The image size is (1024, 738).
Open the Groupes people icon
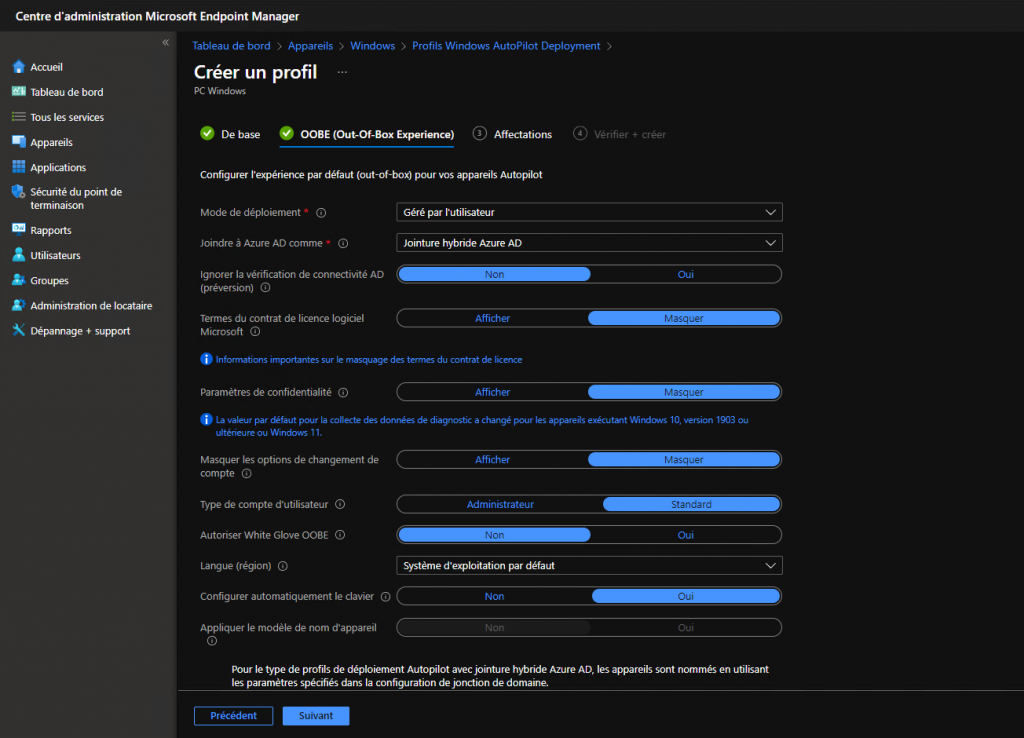(x=19, y=280)
